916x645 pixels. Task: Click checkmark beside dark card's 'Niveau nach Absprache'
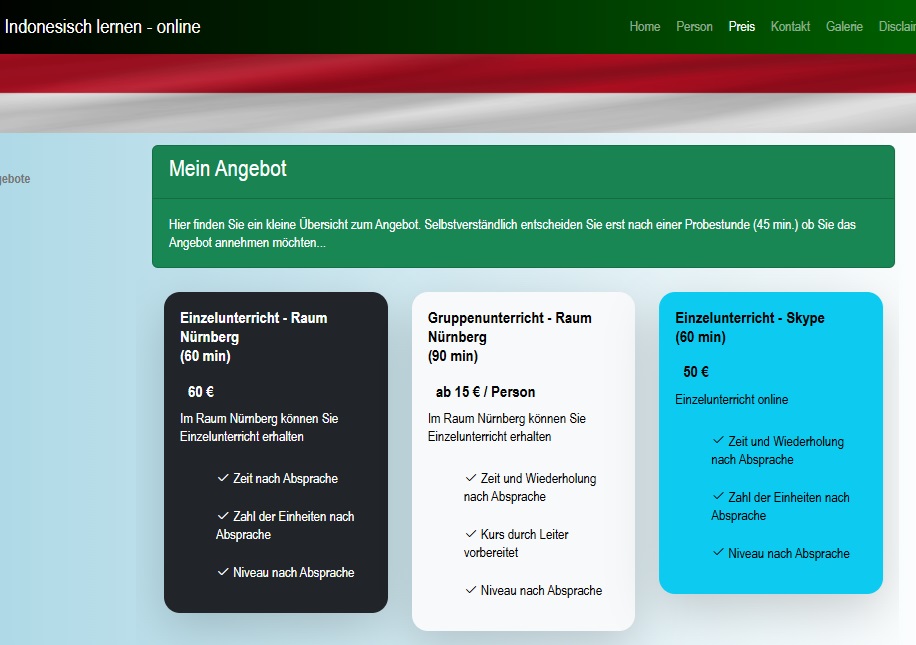[223, 572]
